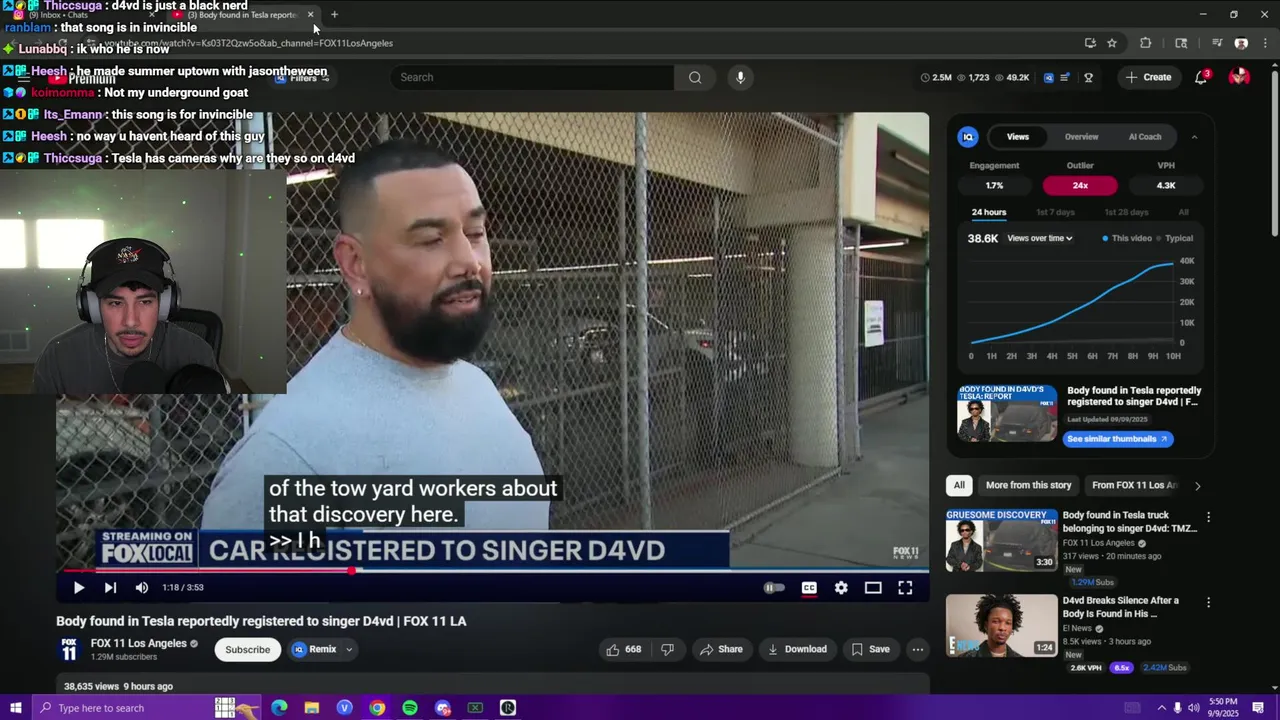Play the paused video

click(78, 588)
